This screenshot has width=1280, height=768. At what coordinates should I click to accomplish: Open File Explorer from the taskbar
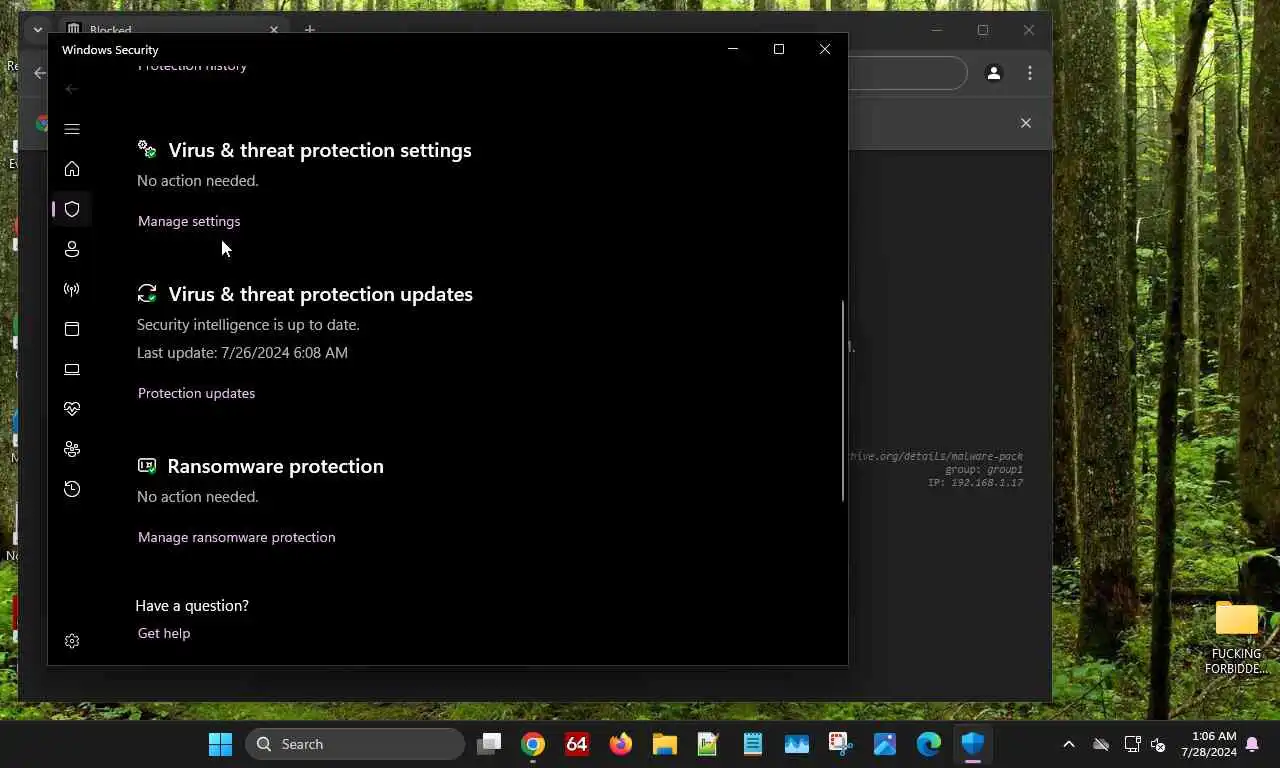click(665, 744)
